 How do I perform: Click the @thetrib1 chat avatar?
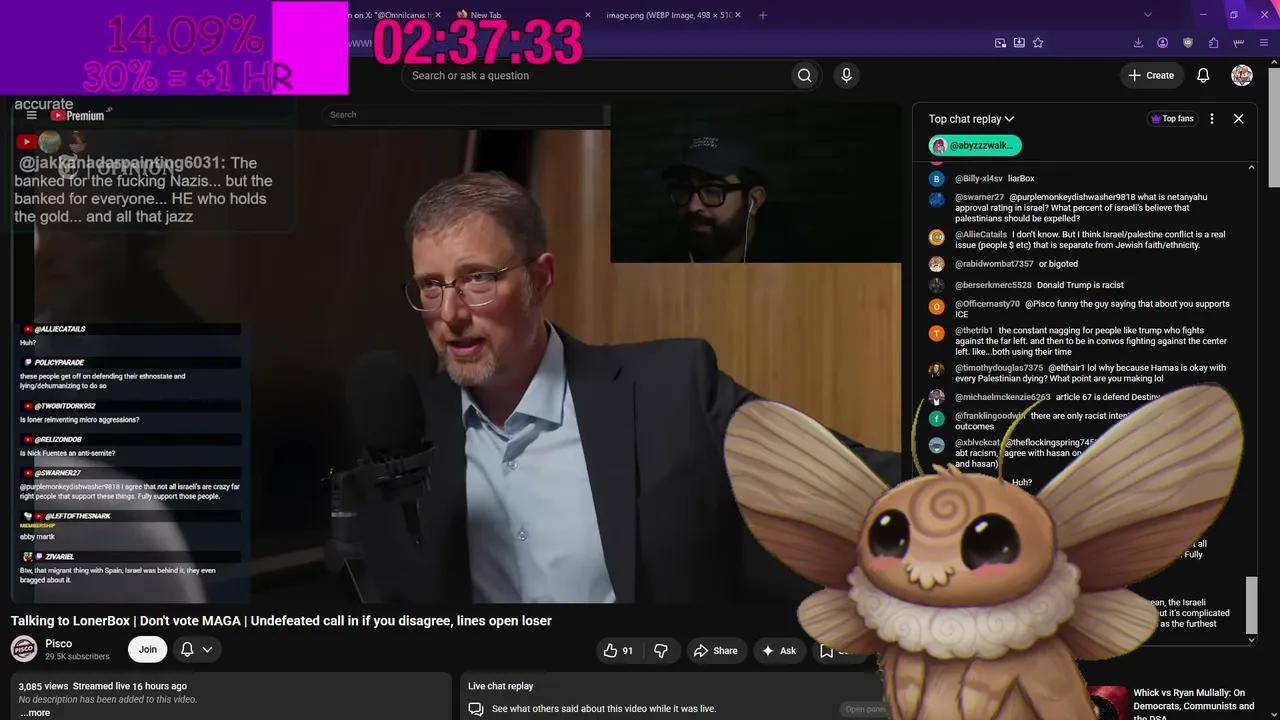click(x=936, y=334)
